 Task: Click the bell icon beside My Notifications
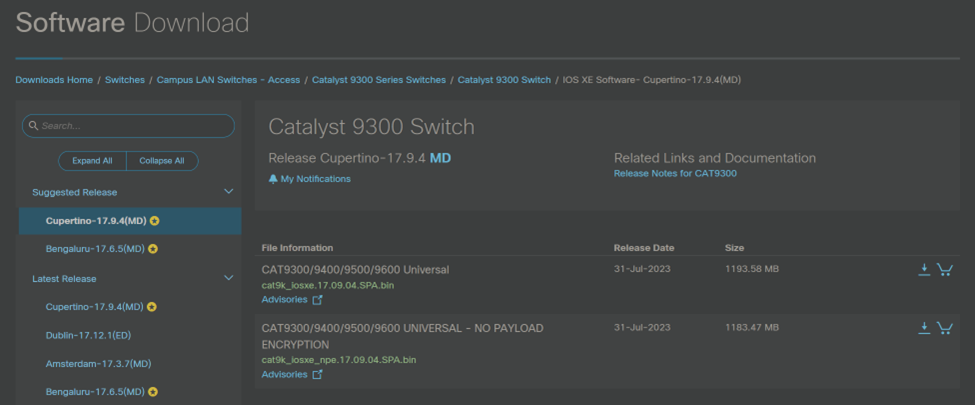pyautogui.click(x=273, y=179)
